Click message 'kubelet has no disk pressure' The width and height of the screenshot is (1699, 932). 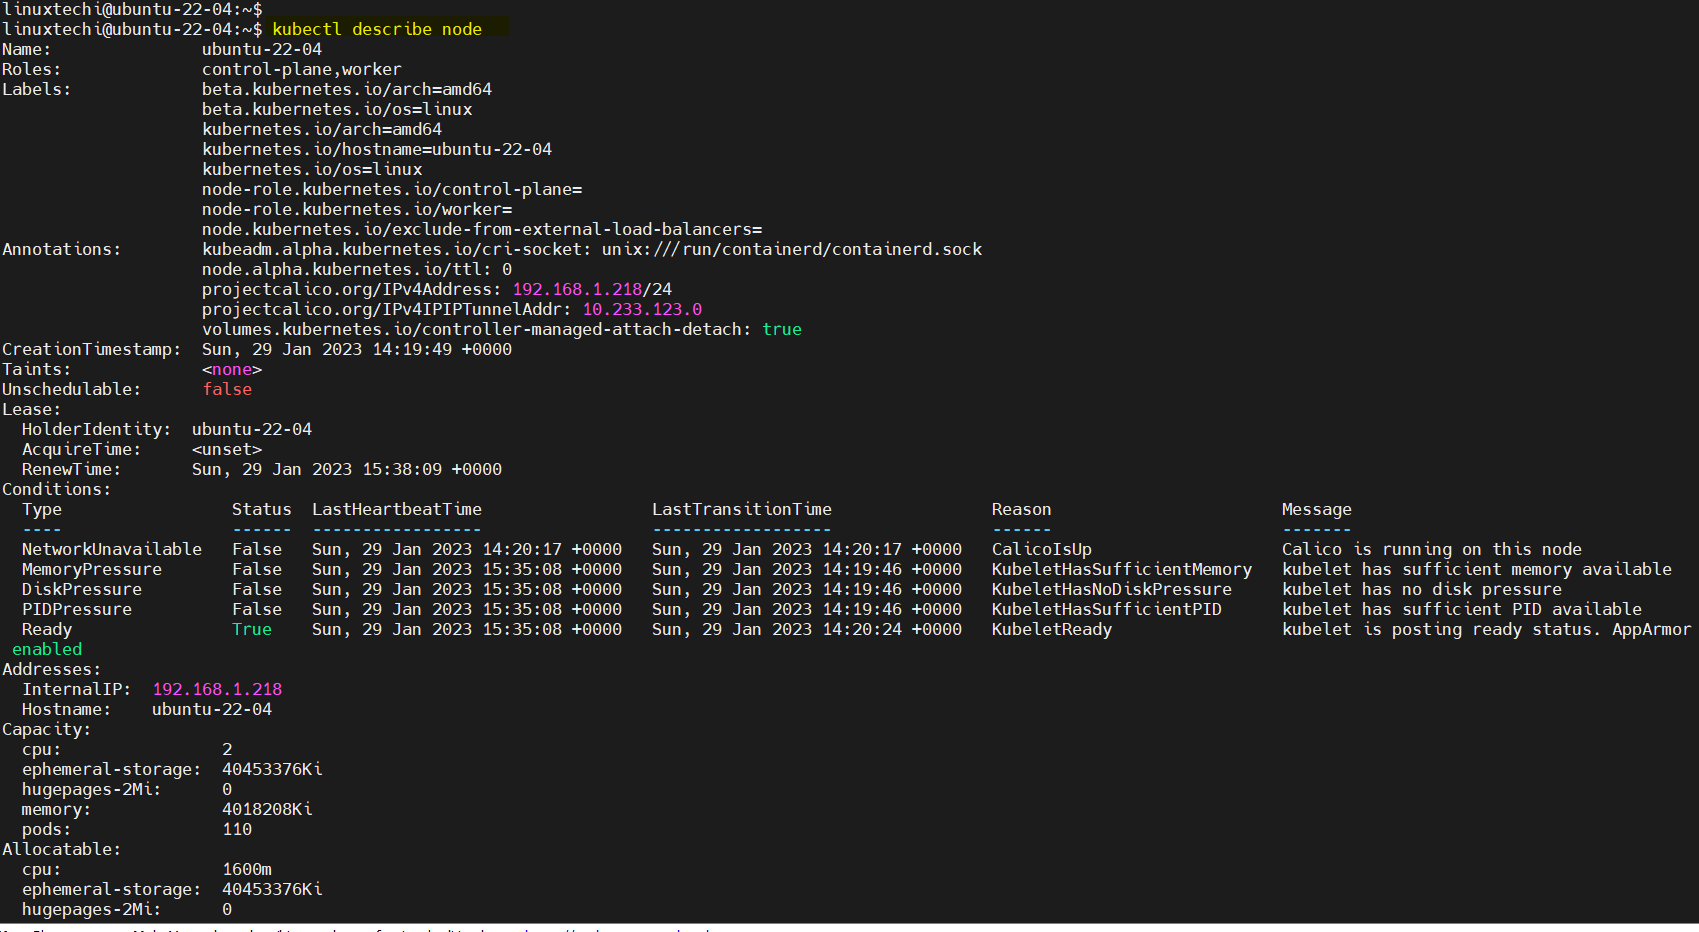[1421, 589]
